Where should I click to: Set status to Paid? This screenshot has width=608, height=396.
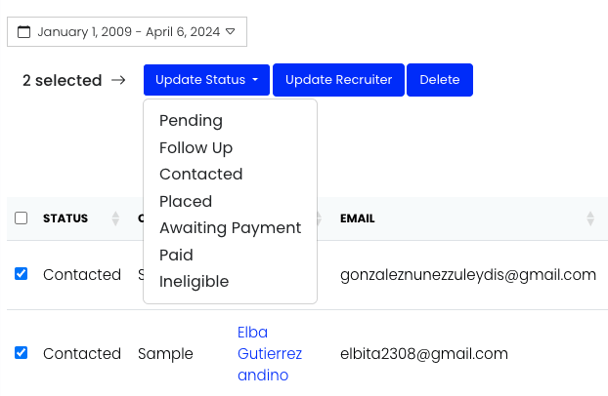[176, 255]
